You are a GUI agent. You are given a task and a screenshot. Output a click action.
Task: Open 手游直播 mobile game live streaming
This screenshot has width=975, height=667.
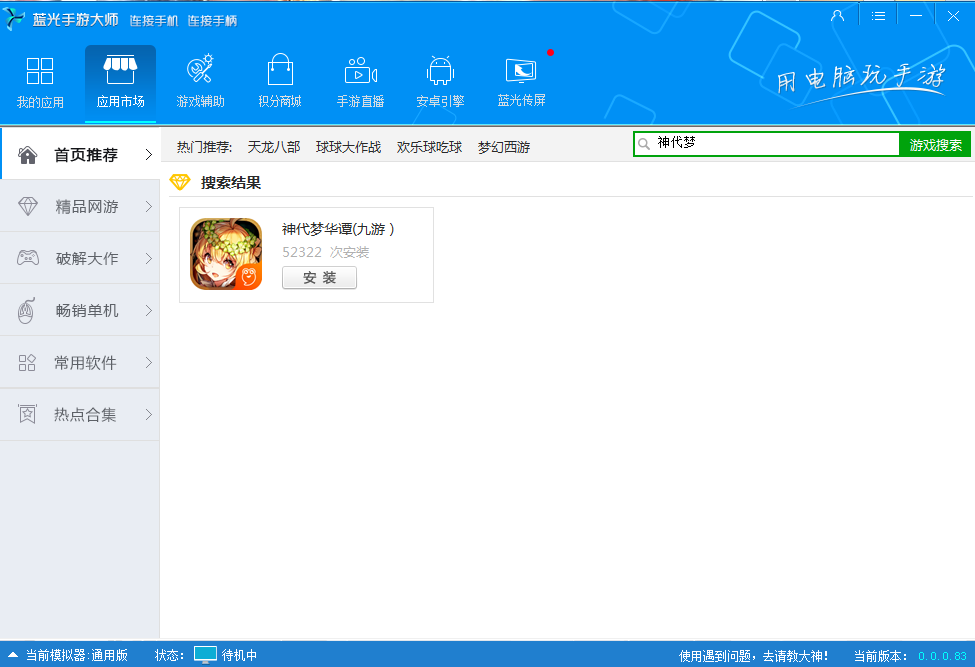[x=361, y=82]
